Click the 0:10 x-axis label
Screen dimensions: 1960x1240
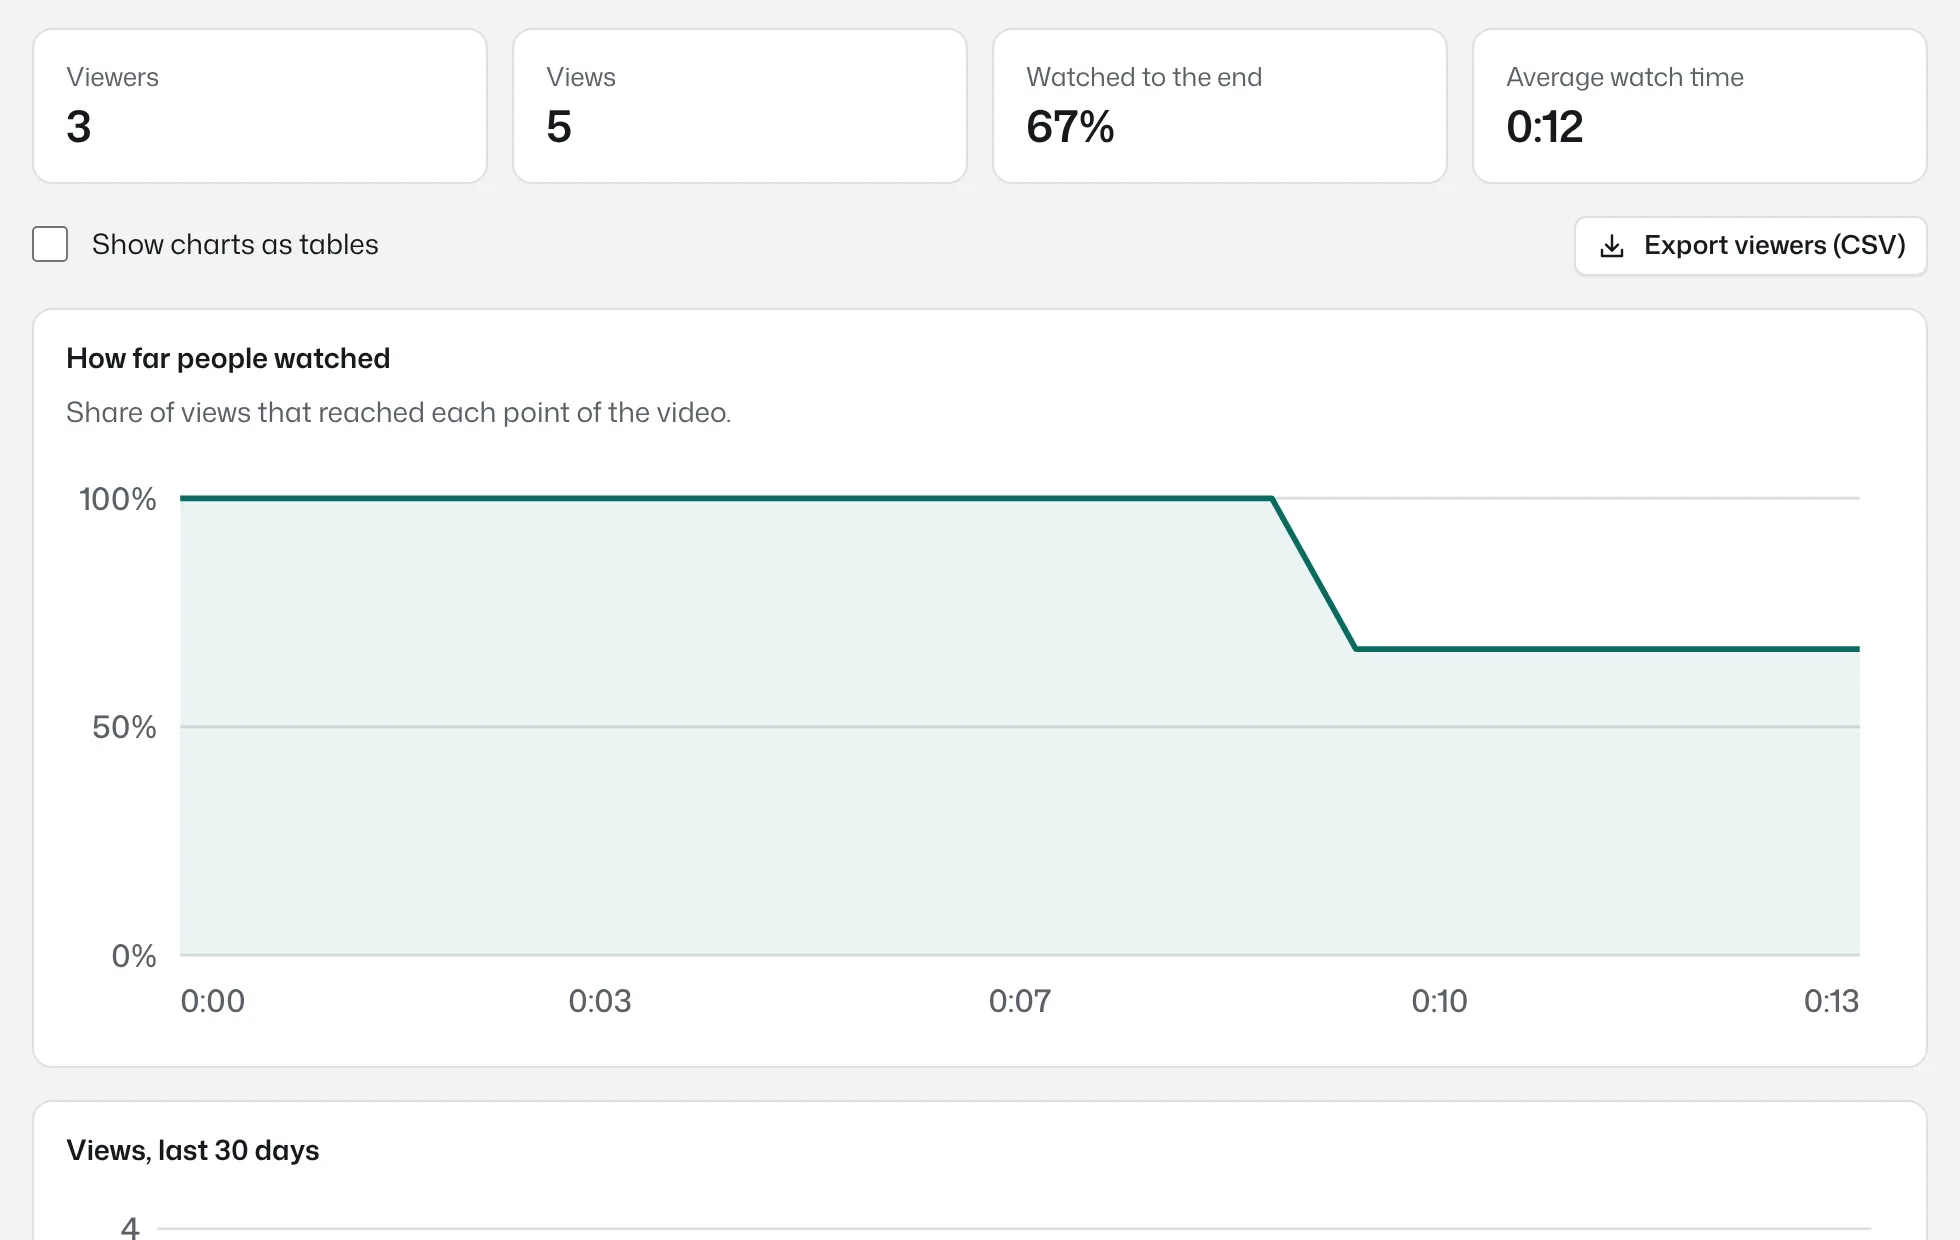pyautogui.click(x=1439, y=1001)
